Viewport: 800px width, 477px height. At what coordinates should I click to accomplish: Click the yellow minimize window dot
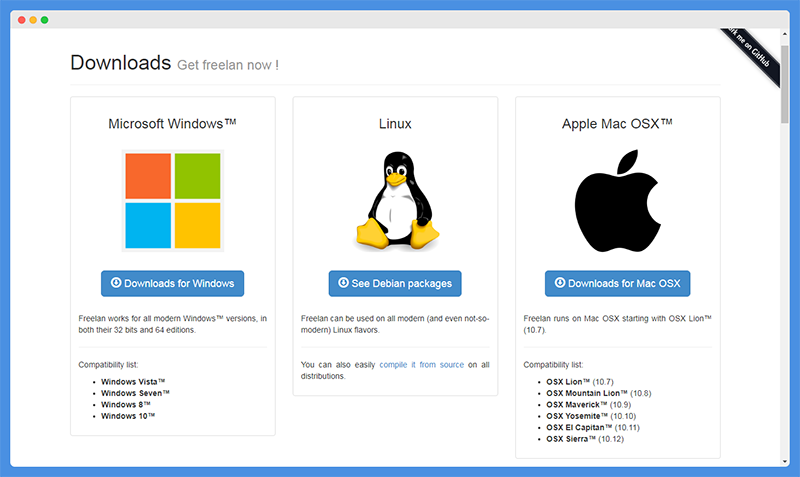(33, 20)
